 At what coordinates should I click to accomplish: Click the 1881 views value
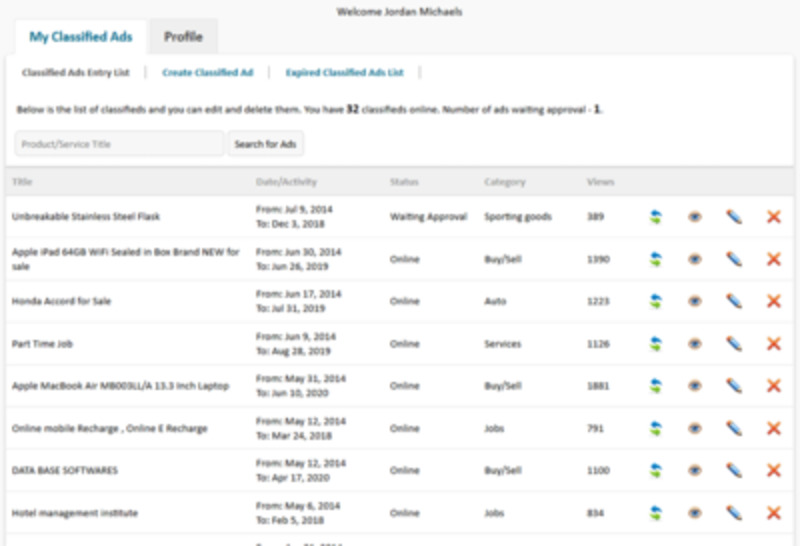[x=598, y=386]
